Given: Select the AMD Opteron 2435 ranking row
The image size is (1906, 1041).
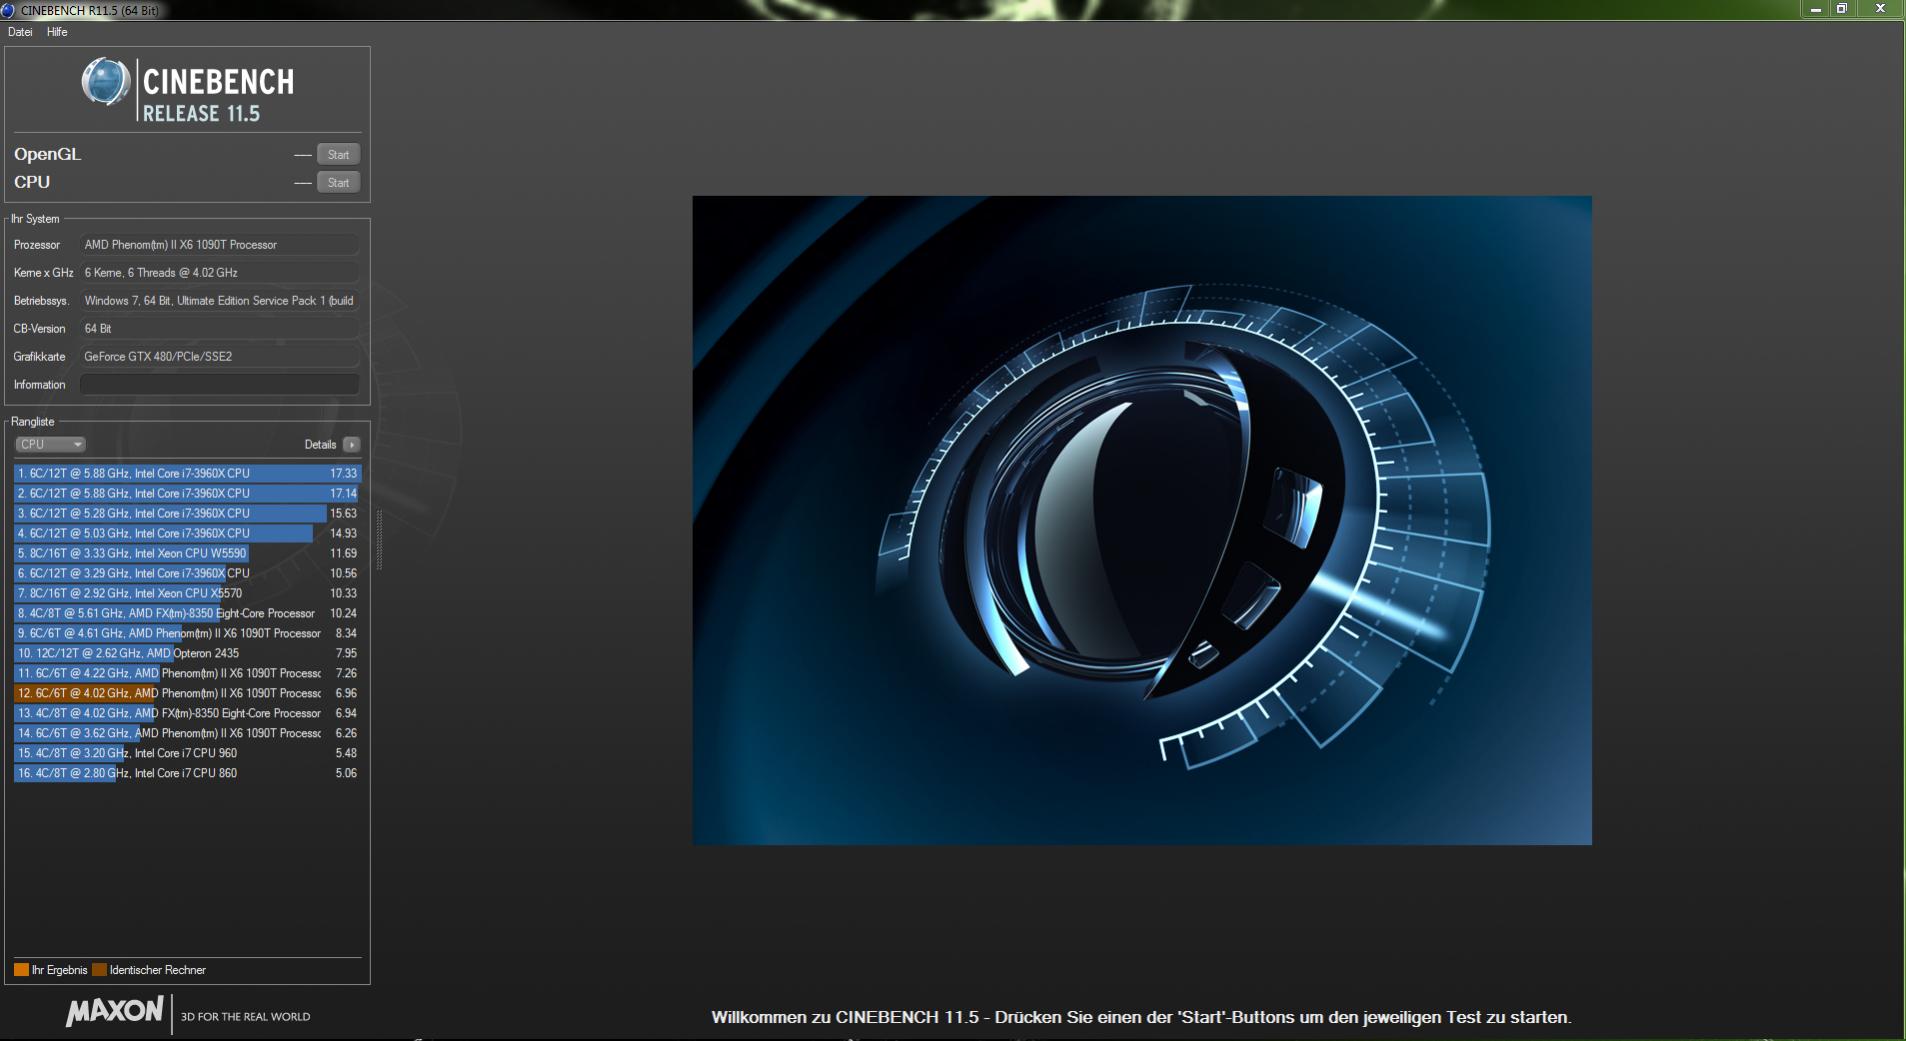Looking at the screenshot, I should pyautogui.click(x=187, y=653).
